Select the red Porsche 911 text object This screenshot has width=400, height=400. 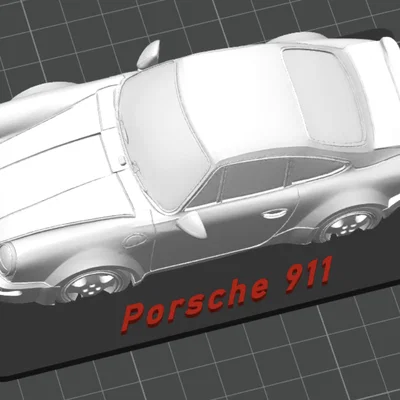point(228,295)
